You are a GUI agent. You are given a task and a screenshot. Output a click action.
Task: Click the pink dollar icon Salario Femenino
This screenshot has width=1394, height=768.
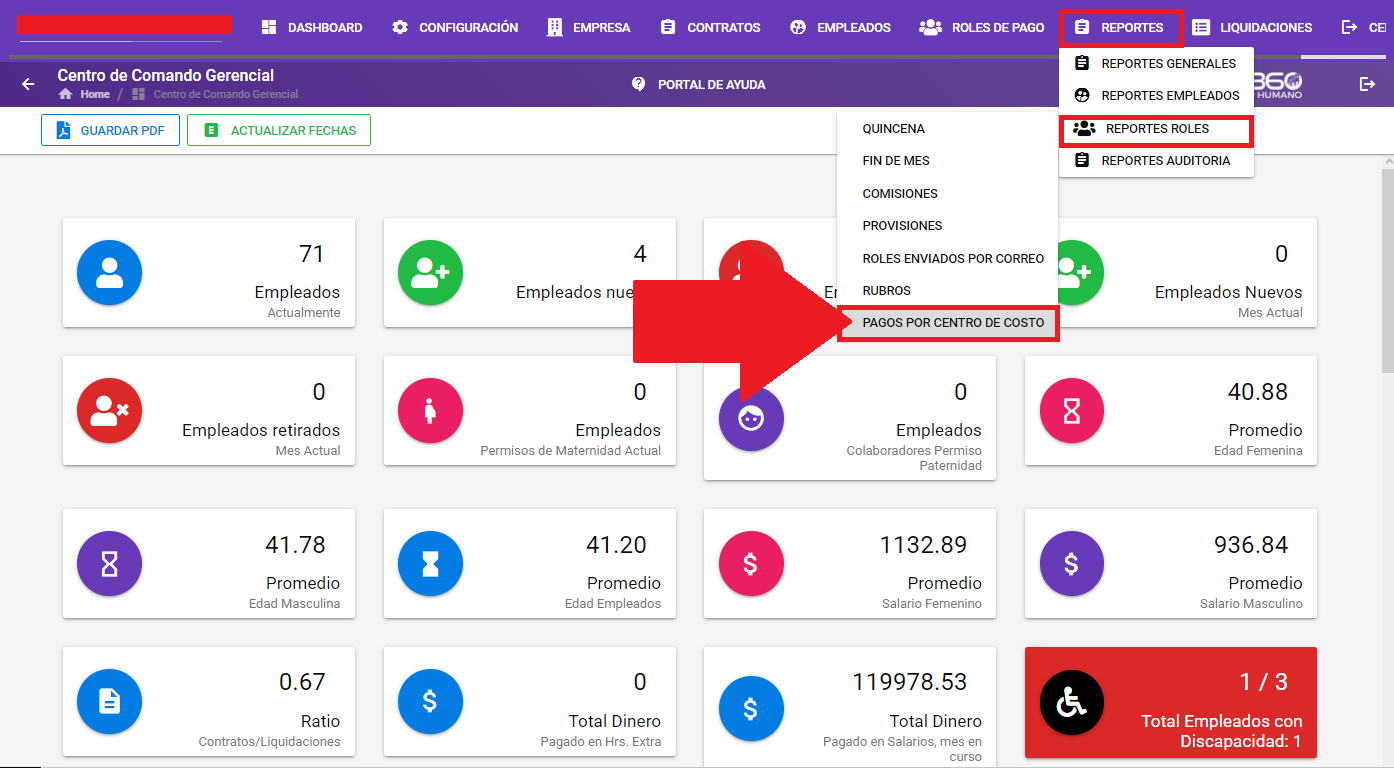(x=751, y=564)
